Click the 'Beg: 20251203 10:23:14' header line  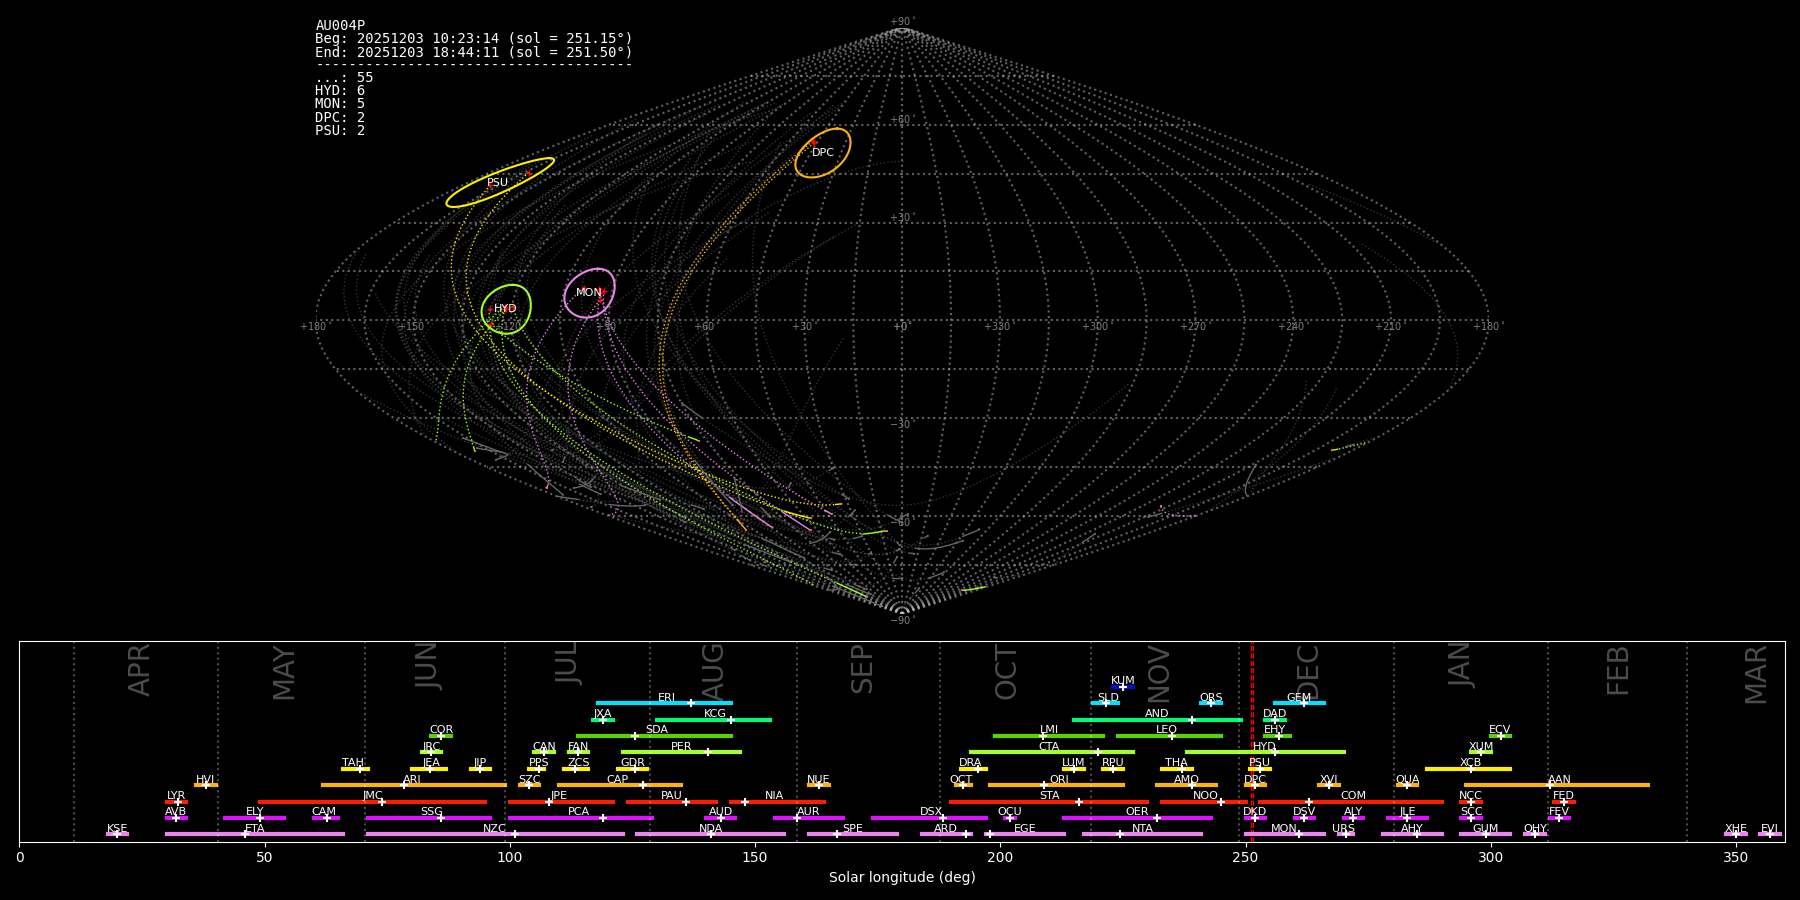pyautogui.click(x=474, y=39)
